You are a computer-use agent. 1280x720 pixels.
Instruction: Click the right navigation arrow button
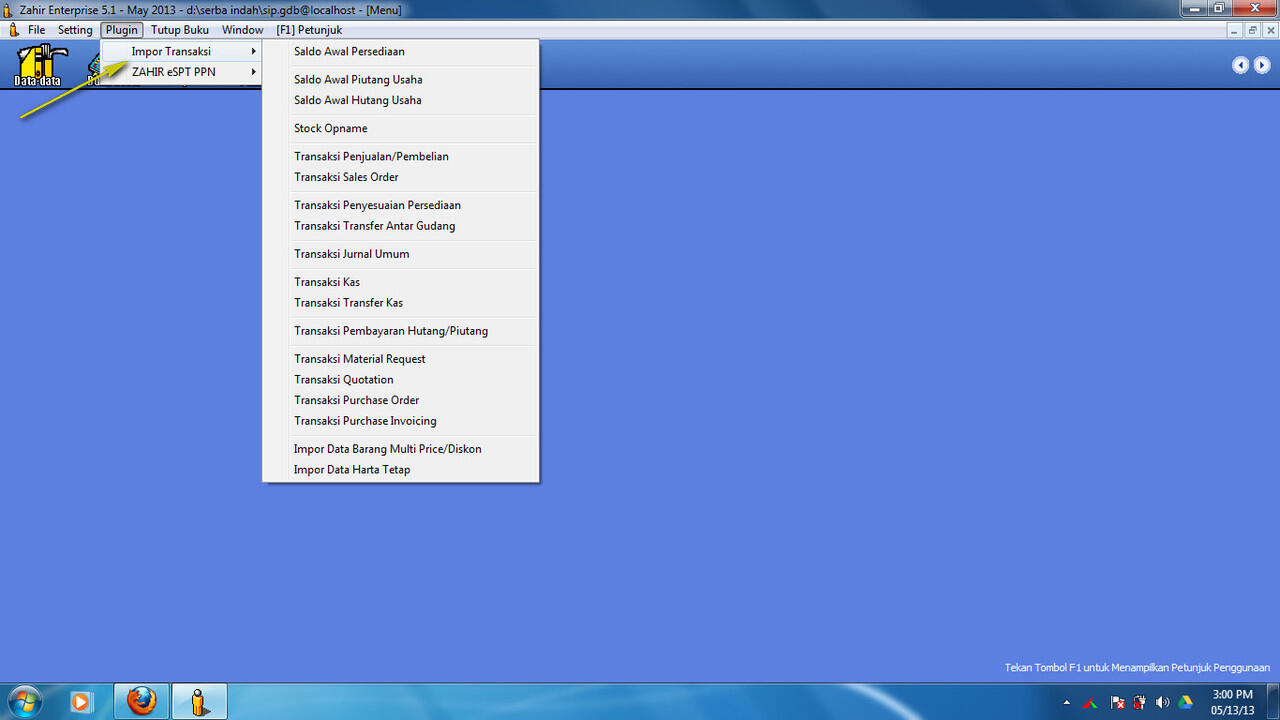[x=1262, y=65]
